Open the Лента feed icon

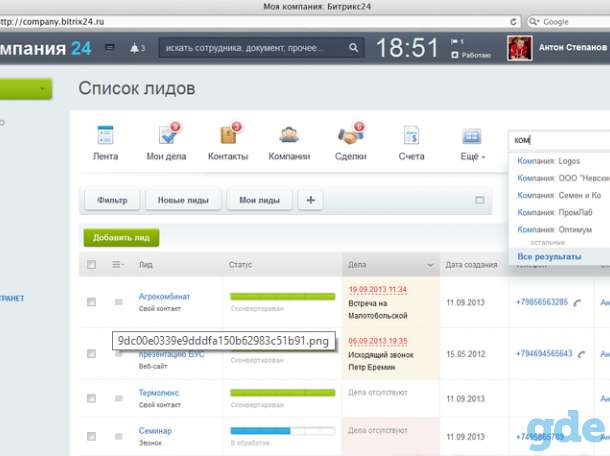click(105, 135)
